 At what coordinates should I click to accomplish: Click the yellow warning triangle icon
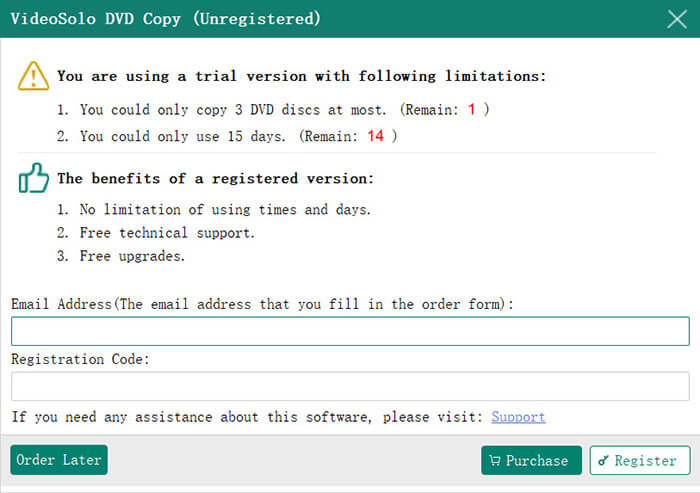[x=33, y=76]
